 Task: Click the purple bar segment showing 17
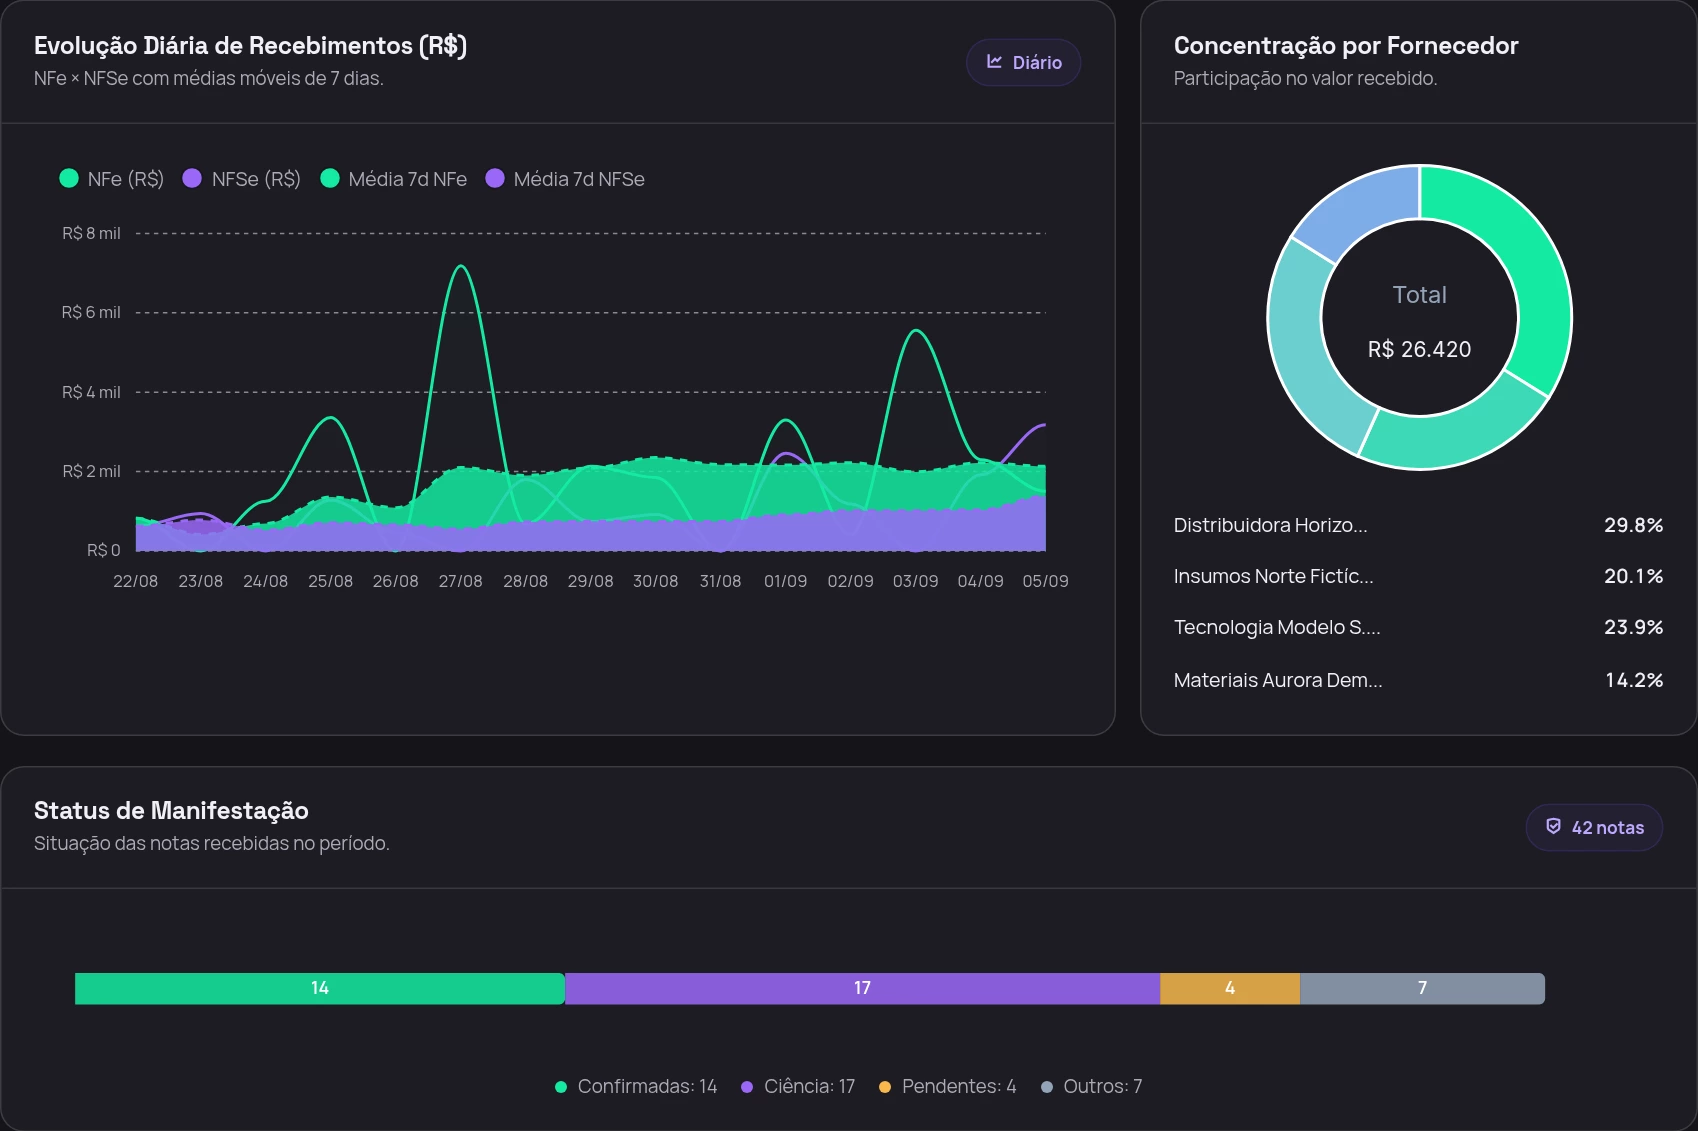pyautogui.click(x=862, y=988)
